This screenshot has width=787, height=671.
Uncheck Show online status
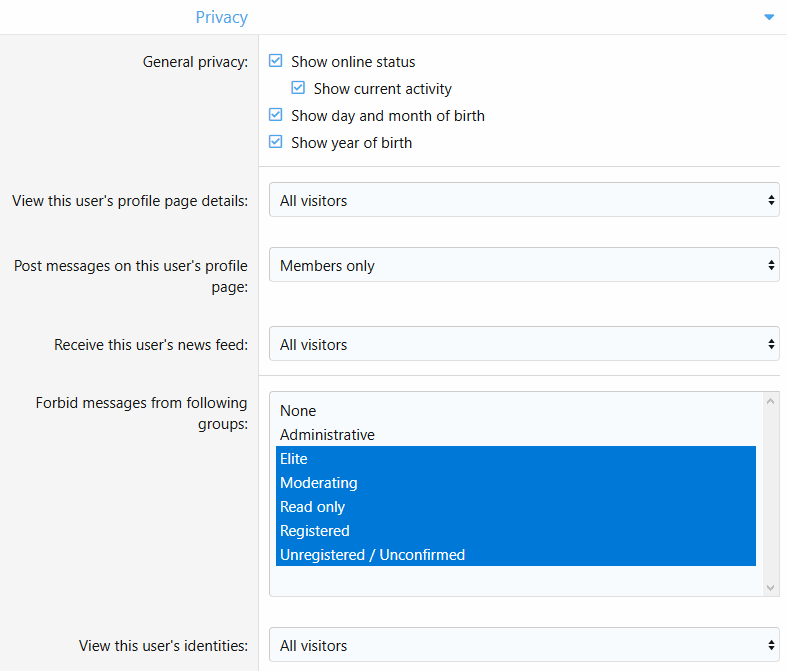276,61
